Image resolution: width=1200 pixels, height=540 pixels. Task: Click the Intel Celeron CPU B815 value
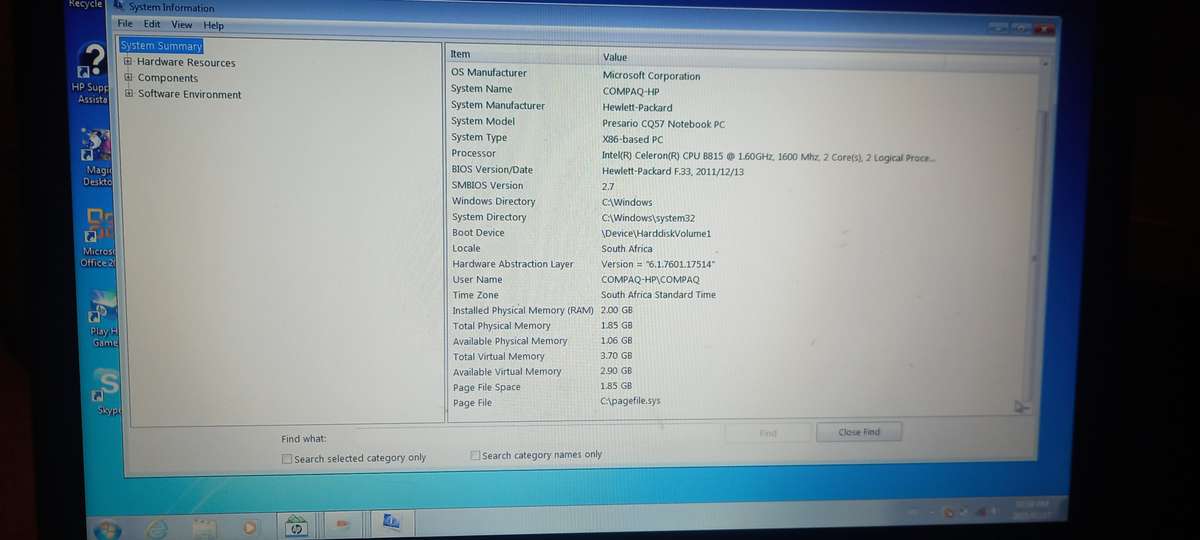tap(768, 157)
